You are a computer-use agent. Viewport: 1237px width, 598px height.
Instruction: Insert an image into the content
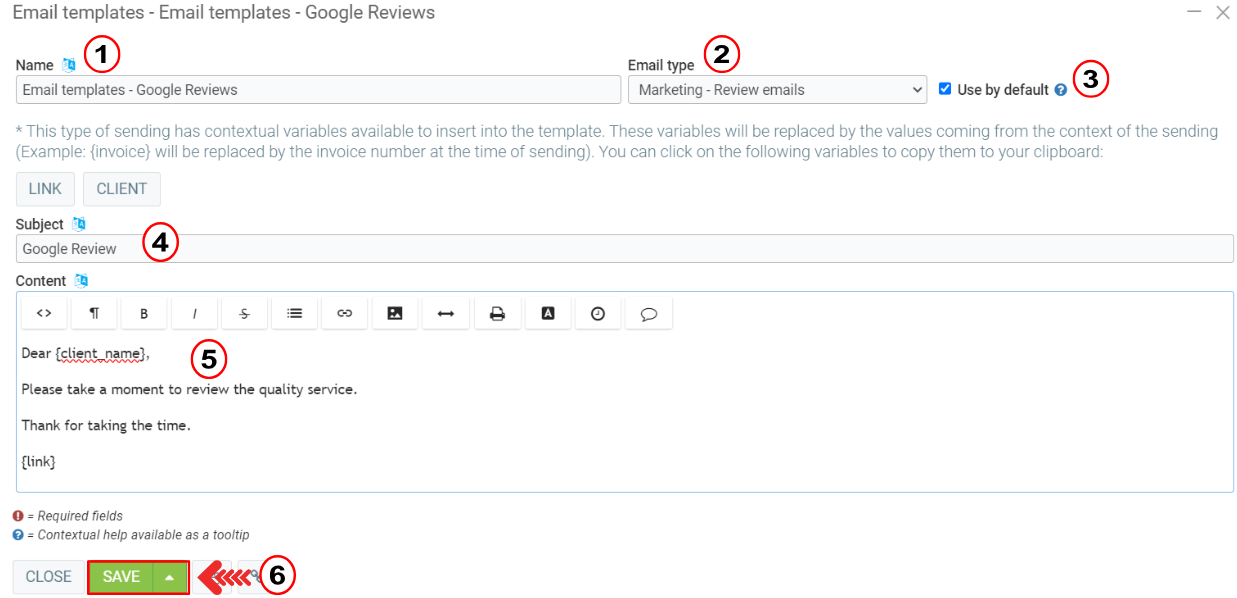(x=395, y=313)
